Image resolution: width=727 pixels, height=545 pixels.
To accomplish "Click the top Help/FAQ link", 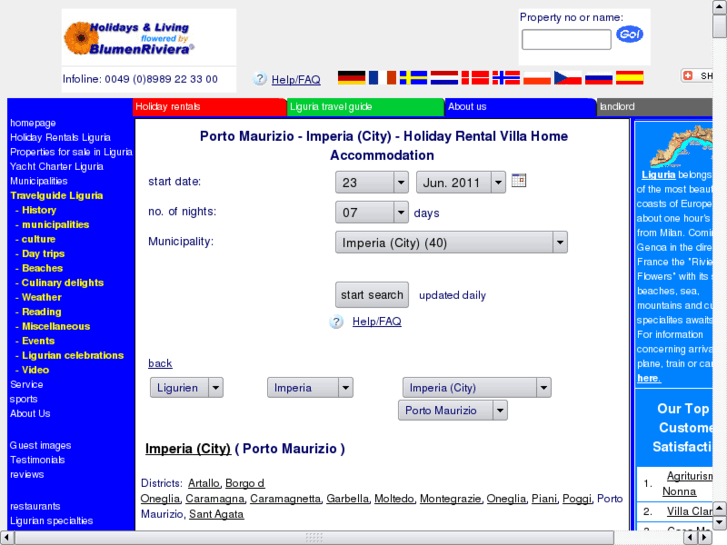I will [x=296, y=80].
